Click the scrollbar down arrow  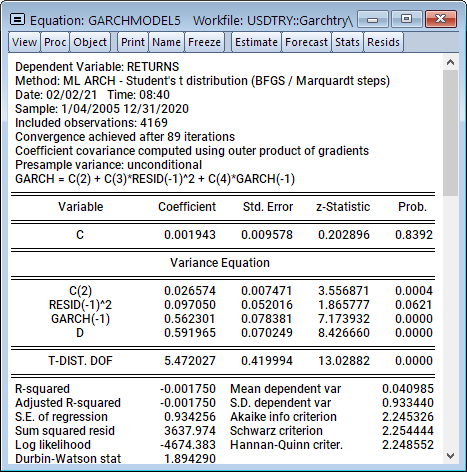point(450,456)
